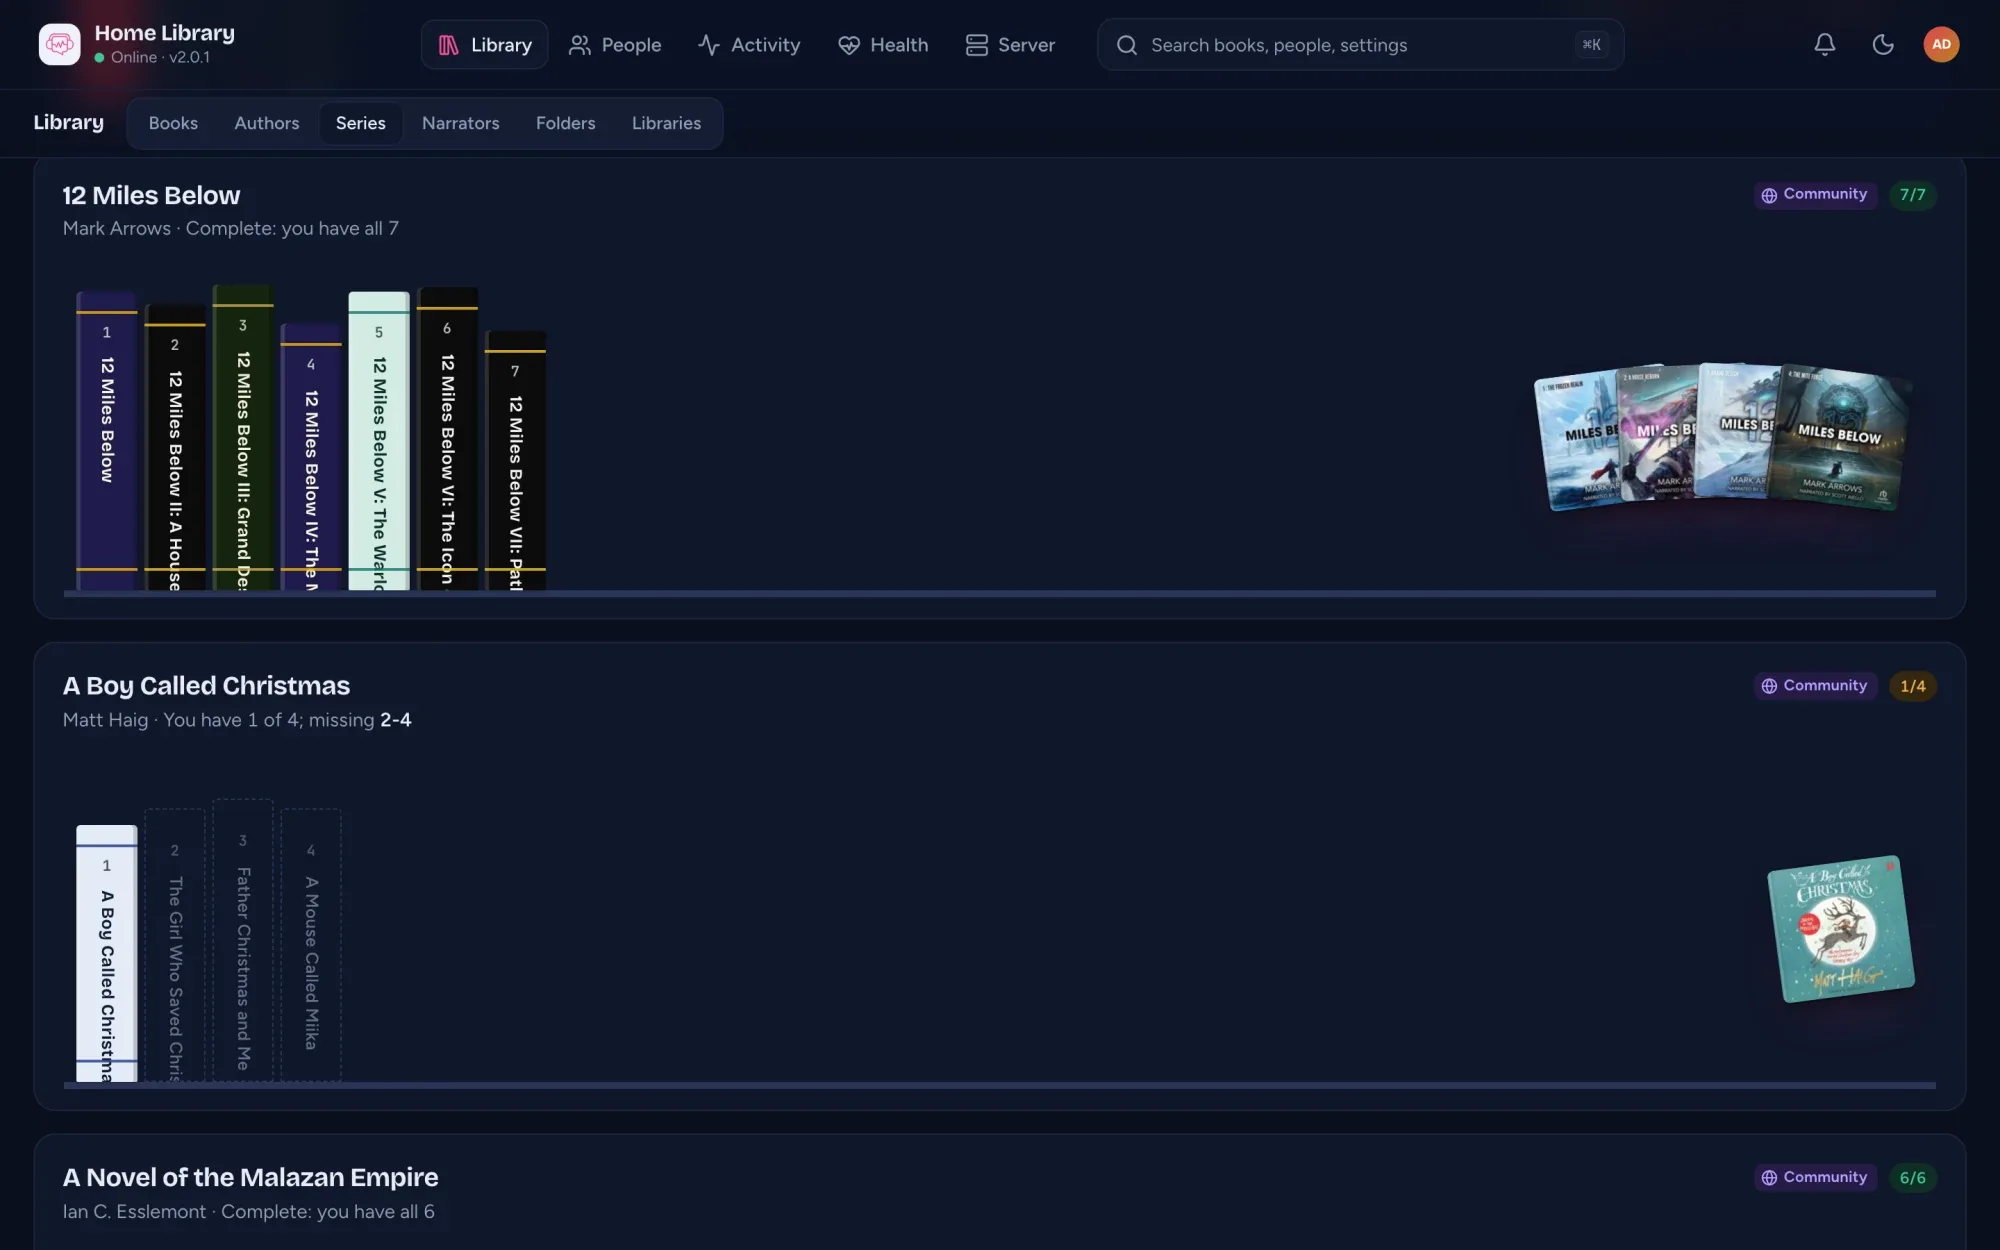Click the Mark Arrows author subtitle
This screenshot has width=2000, height=1250.
point(117,229)
